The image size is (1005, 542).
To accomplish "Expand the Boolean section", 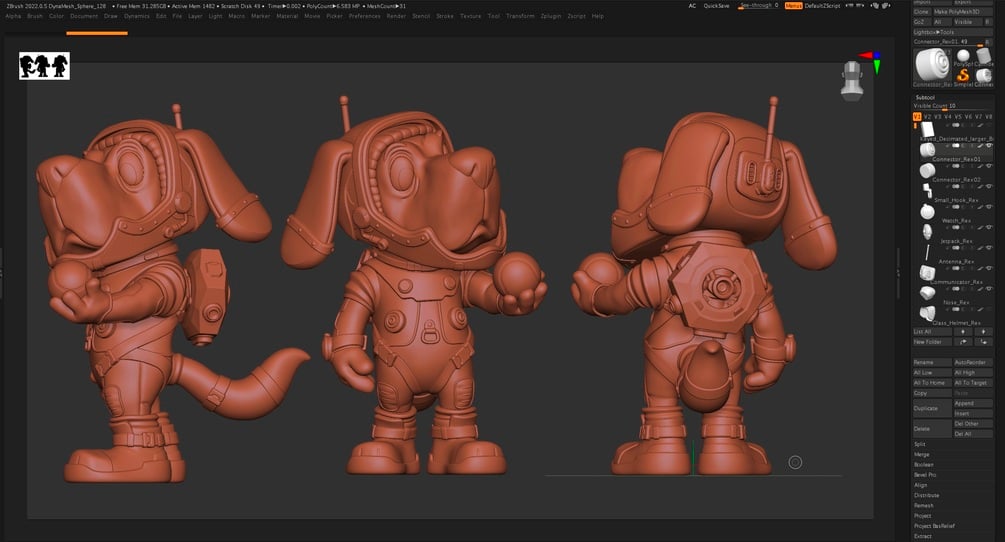I will click(924, 464).
